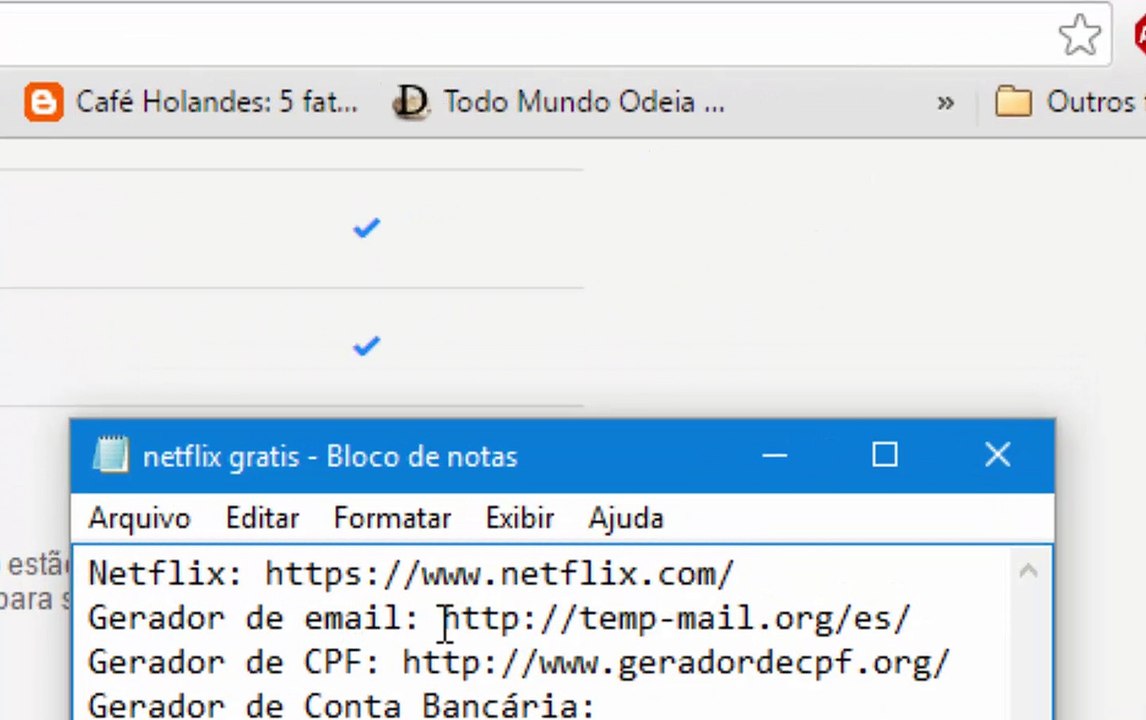Close the netflix gratis Notepad window

998,455
